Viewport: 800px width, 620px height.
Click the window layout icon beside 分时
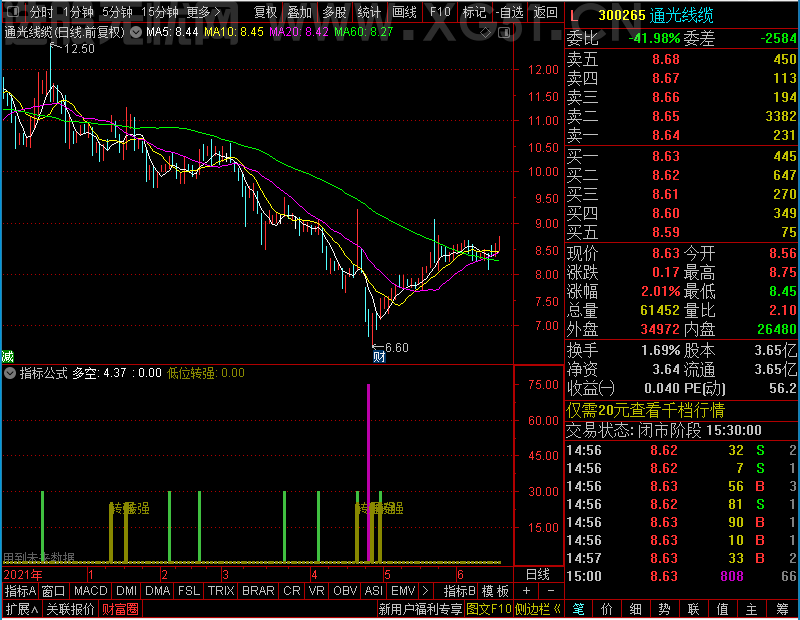pyautogui.click(x=13, y=11)
